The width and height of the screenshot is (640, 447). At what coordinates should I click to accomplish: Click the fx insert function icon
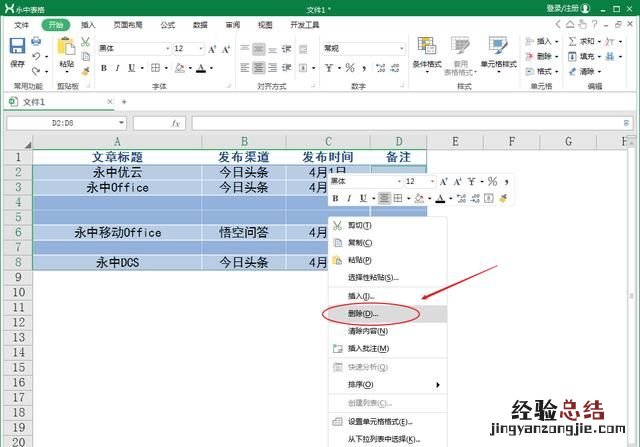coord(175,123)
